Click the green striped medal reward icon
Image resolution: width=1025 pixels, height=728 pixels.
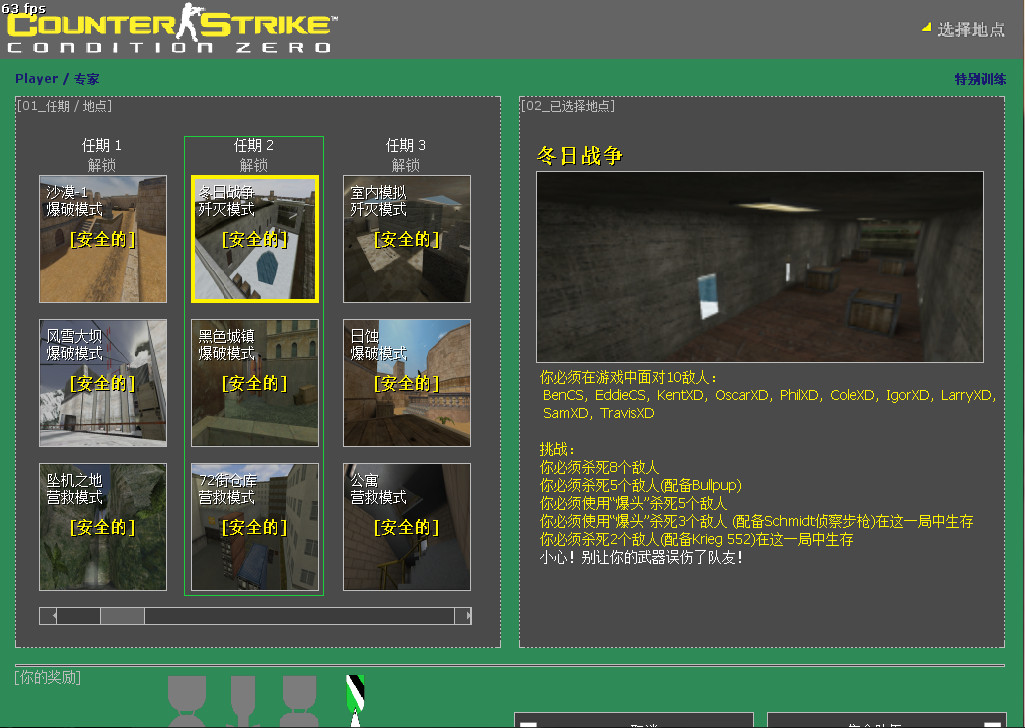[x=355, y=701]
